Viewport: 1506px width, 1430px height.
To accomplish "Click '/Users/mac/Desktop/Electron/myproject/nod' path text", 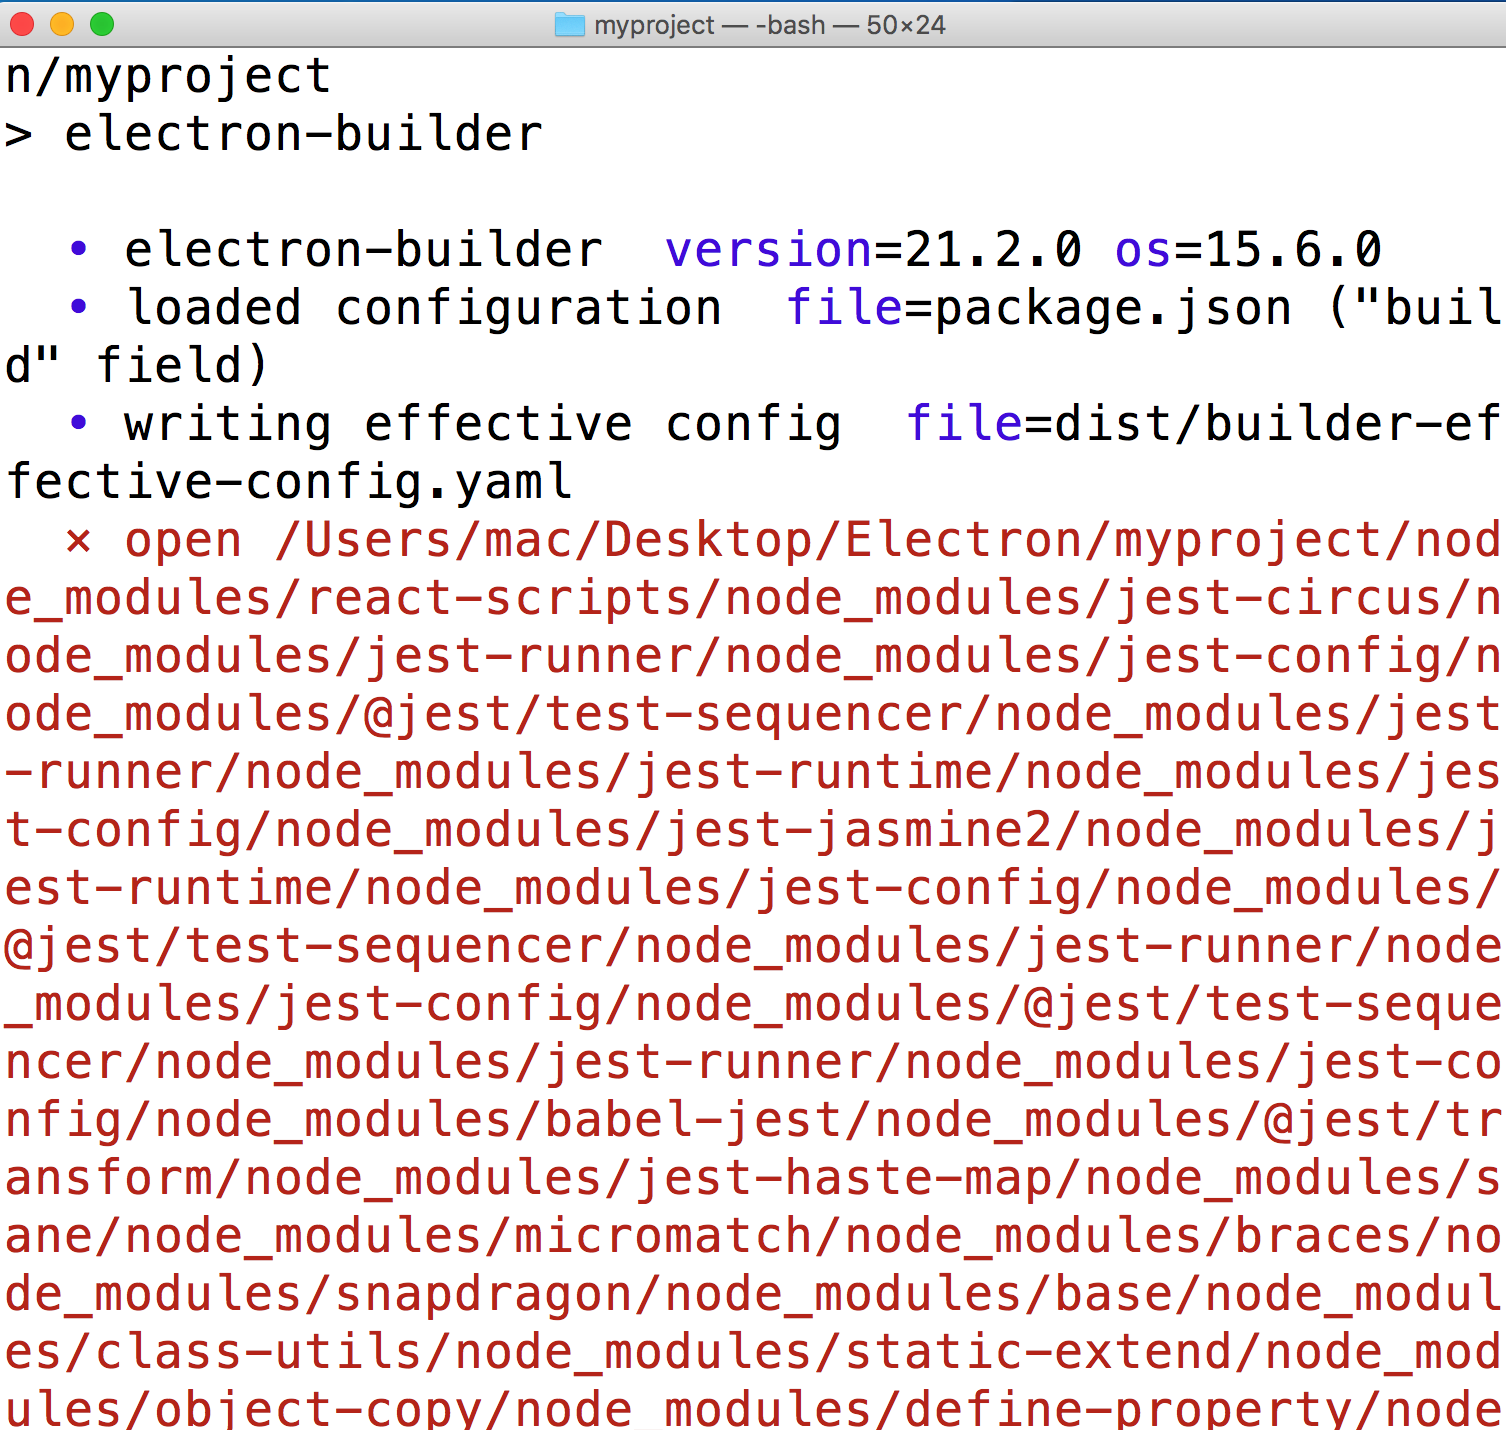I will point(888,540).
